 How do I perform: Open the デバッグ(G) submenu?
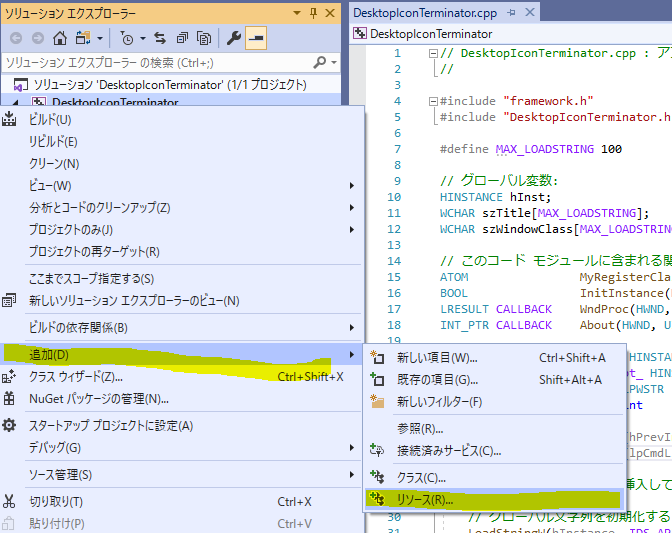pos(182,448)
